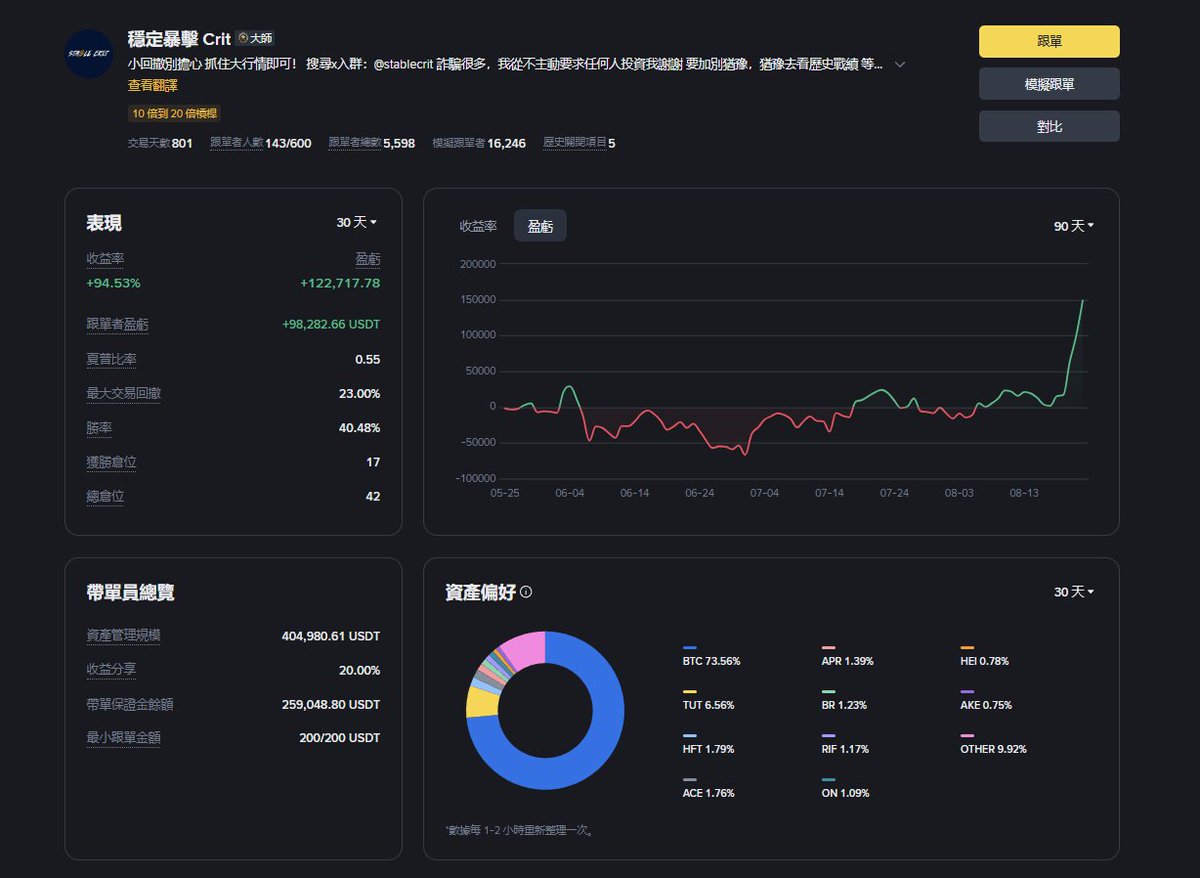The height and width of the screenshot is (878, 1200).
Task: Click the TUT 6.56% legend swatch
Action: point(690,692)
